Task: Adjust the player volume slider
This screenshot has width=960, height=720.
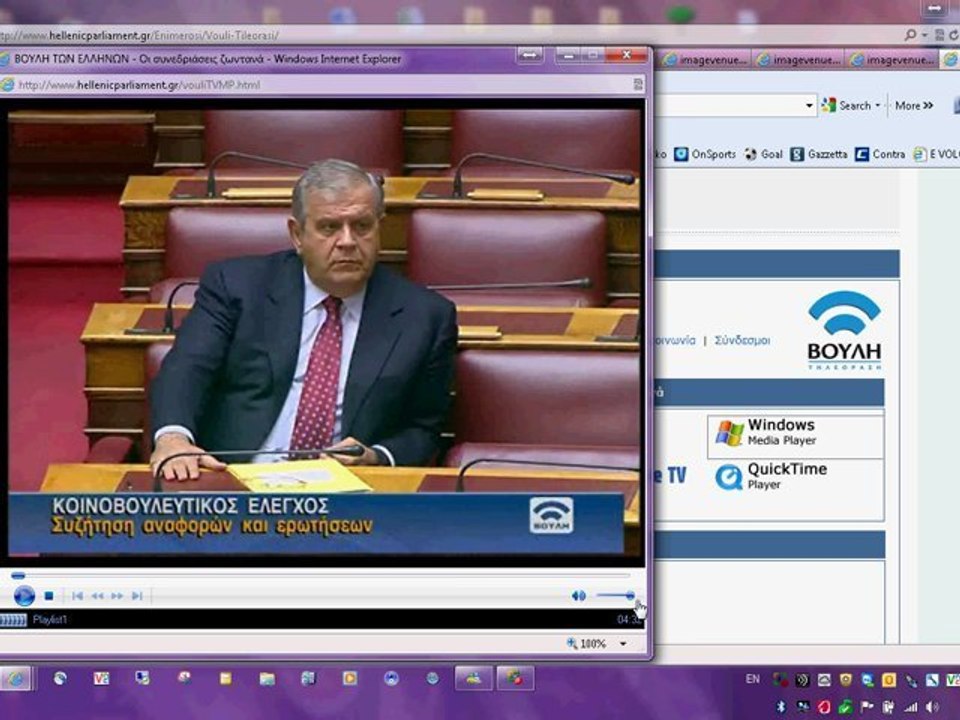Action: tap(615, 595)
